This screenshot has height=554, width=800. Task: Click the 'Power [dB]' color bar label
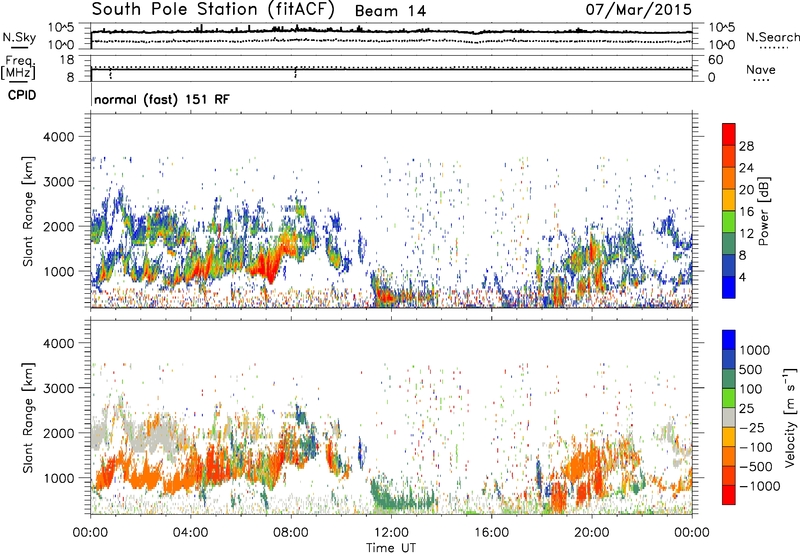[x=764, y=211]
